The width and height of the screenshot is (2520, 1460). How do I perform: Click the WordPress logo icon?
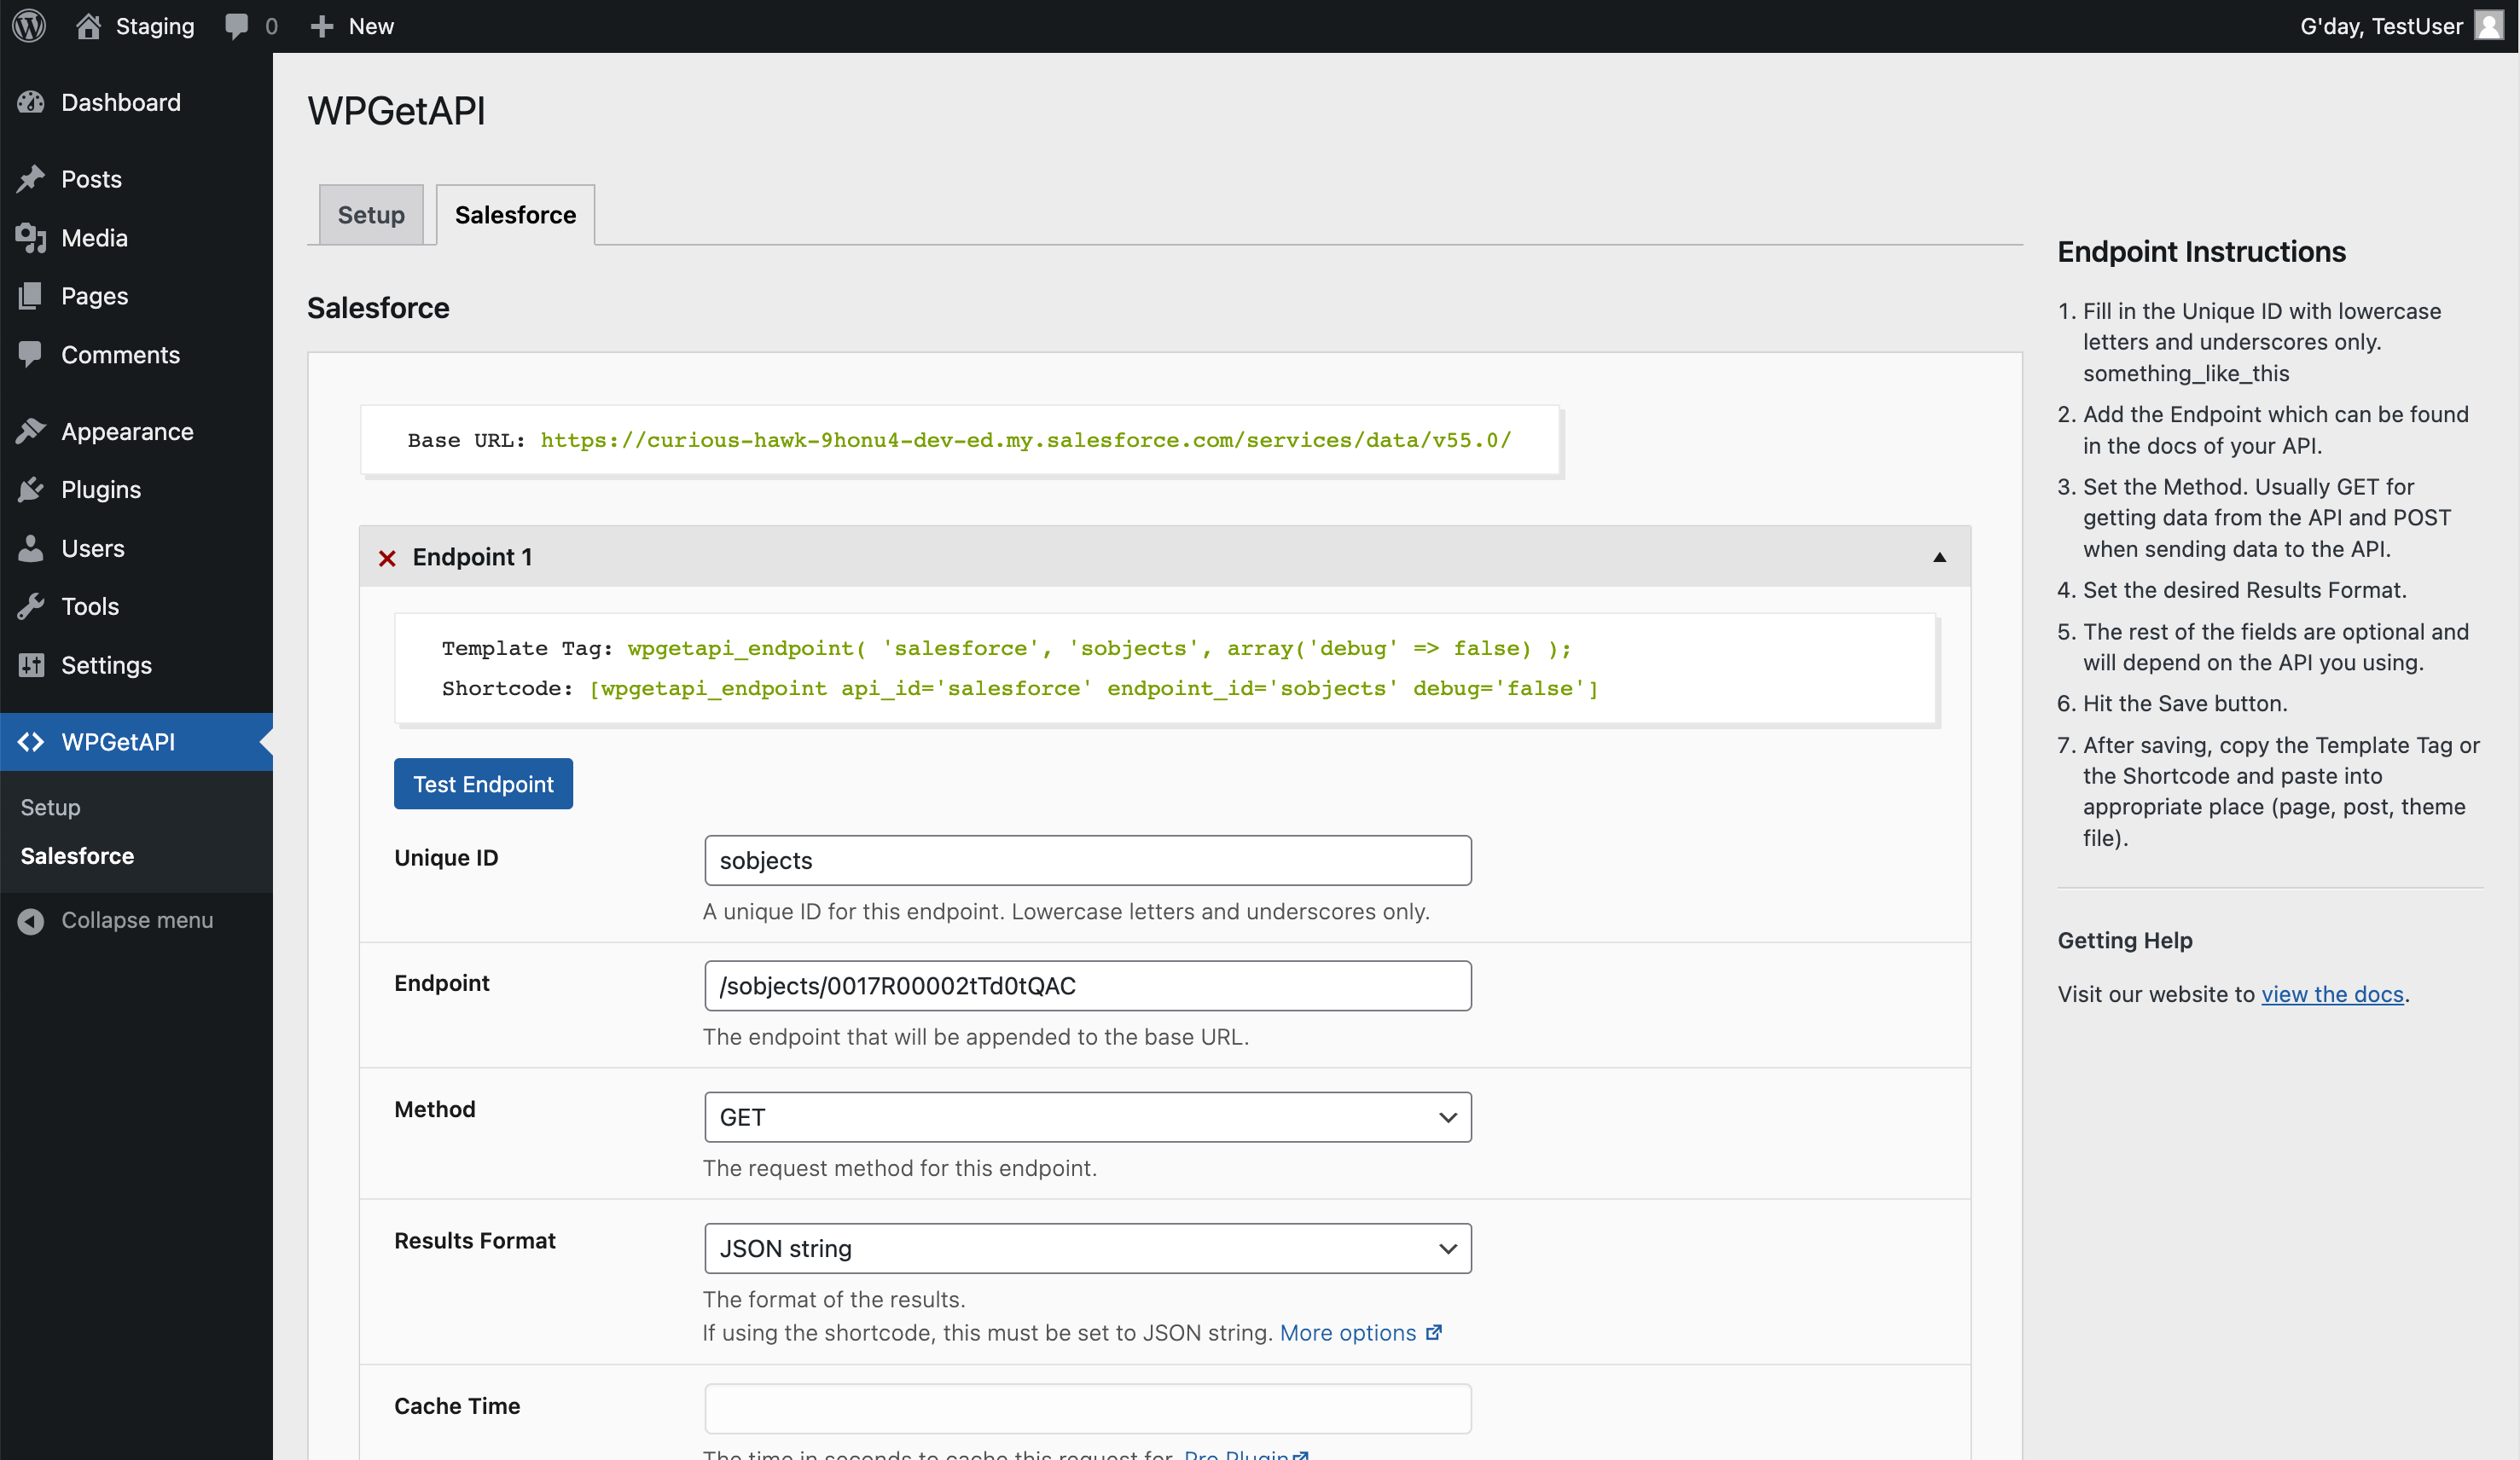pyautogui.click(x=29, y=26)
